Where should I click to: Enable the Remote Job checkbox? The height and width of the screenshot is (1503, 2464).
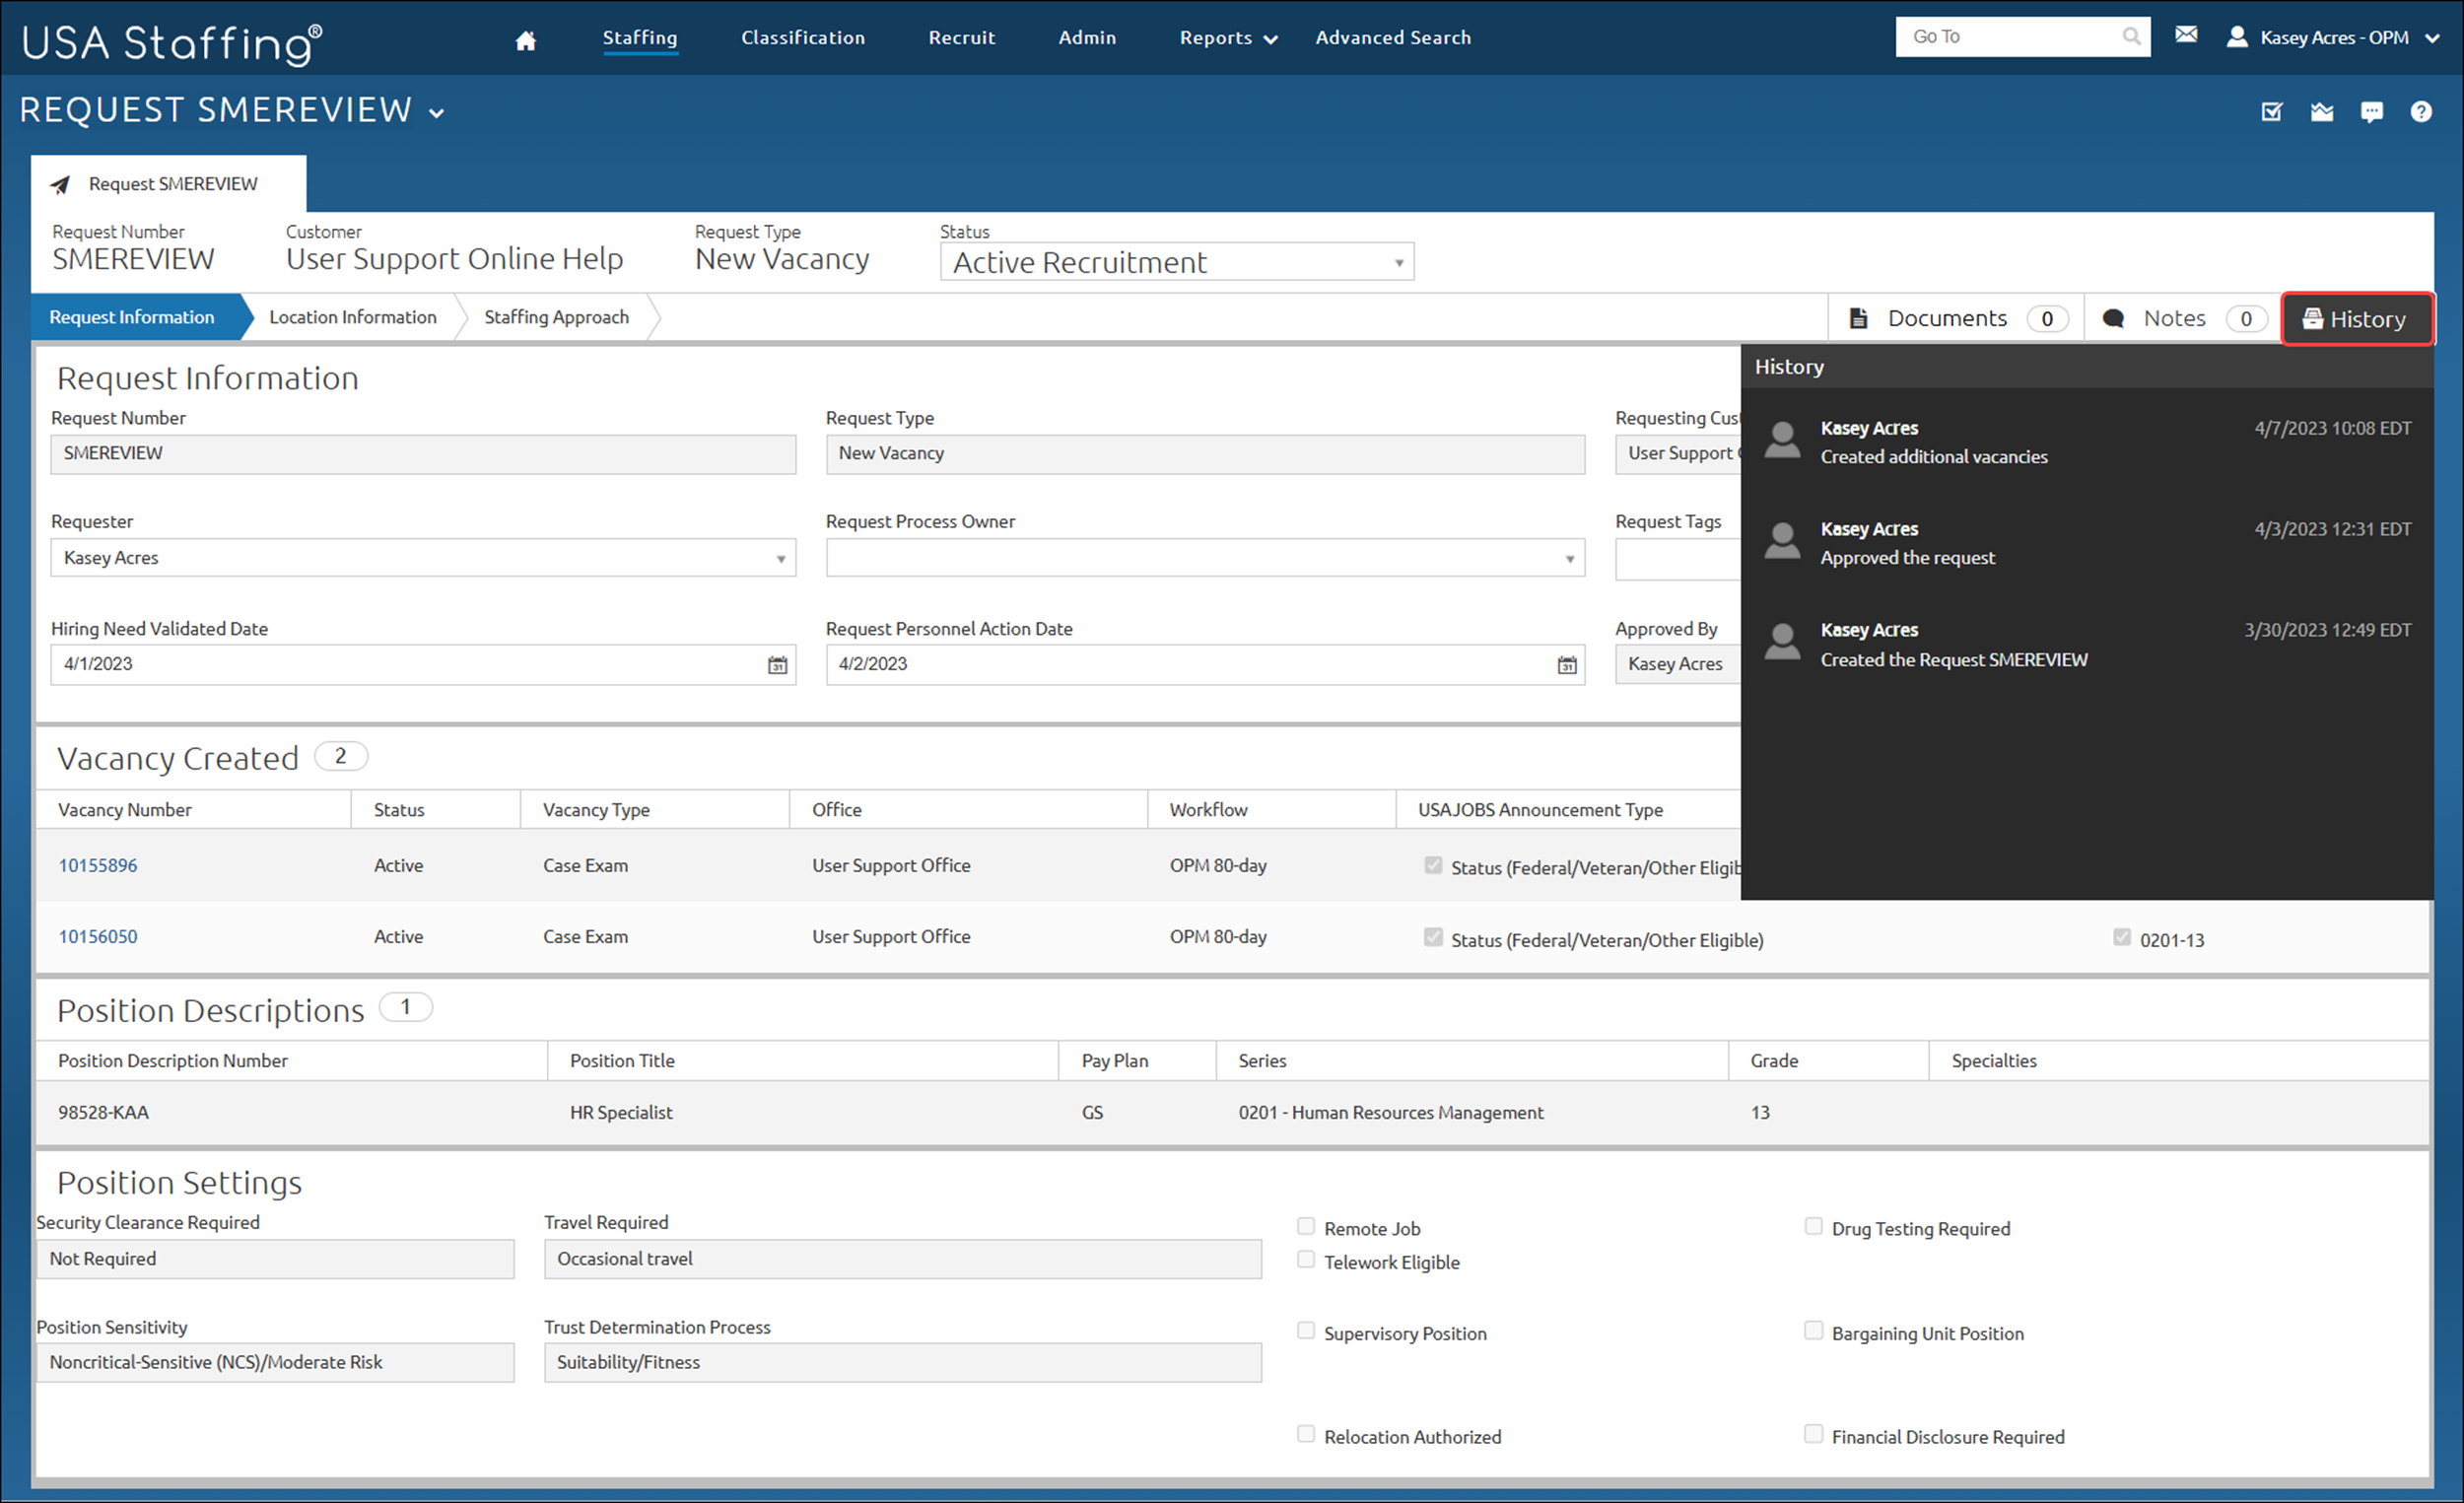click(1306, 1226)
